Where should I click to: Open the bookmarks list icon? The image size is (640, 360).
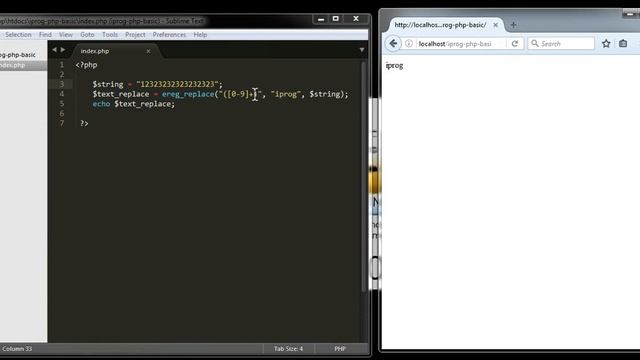click(x=623, y=43)
